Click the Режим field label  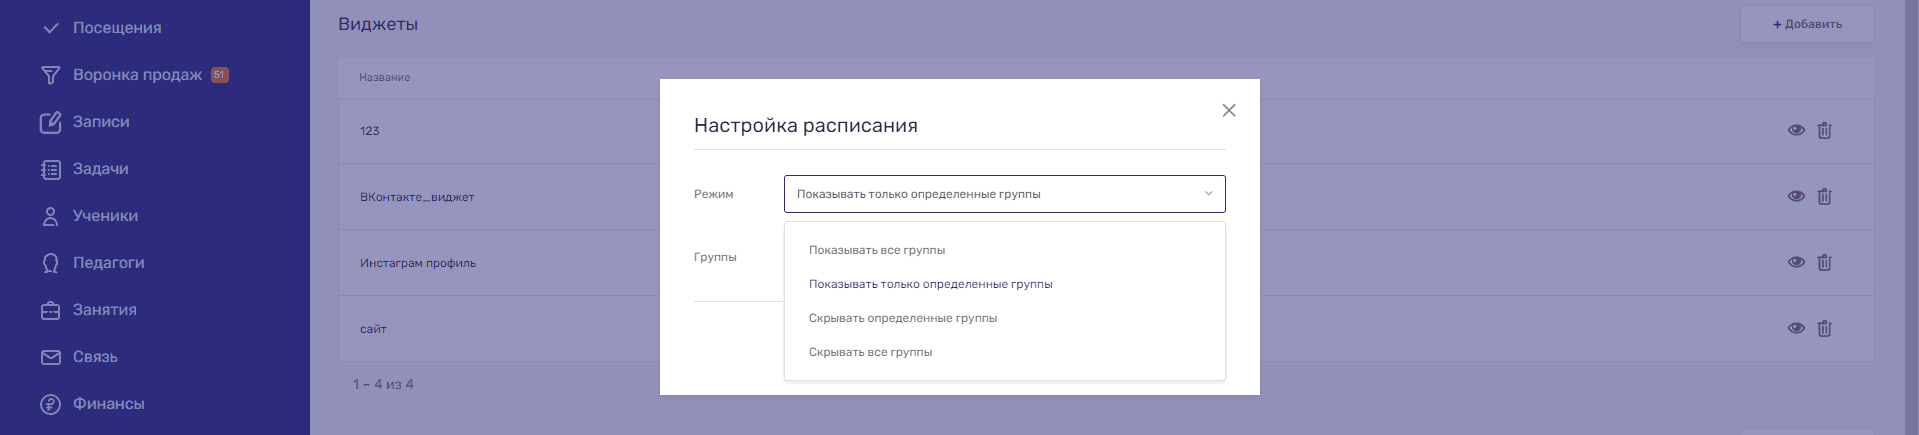[x=713, y=194]
